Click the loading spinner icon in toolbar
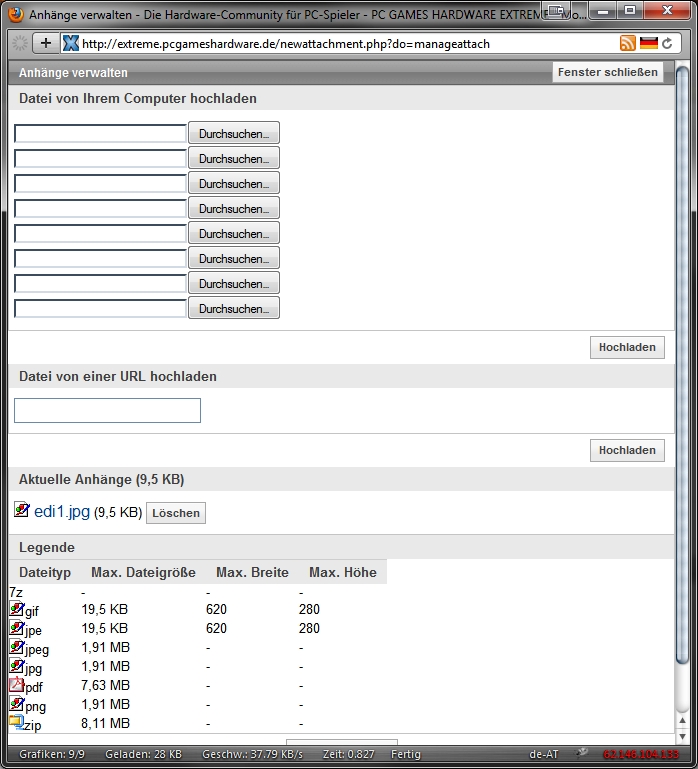This screenshot has width=698, height=769. (x=20, y=43)
